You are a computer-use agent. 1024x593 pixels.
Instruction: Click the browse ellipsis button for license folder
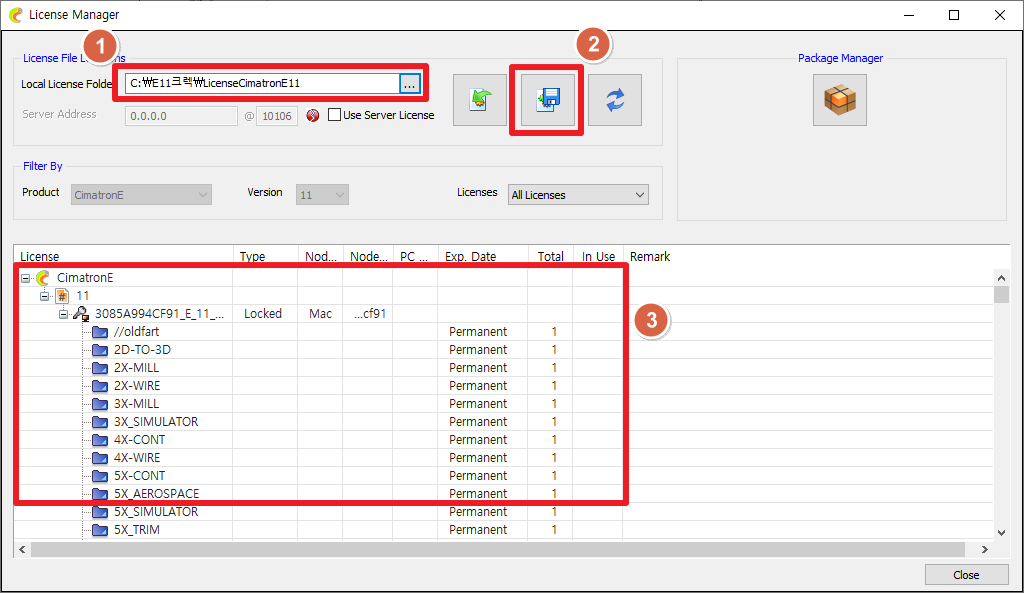click(409, 84)
